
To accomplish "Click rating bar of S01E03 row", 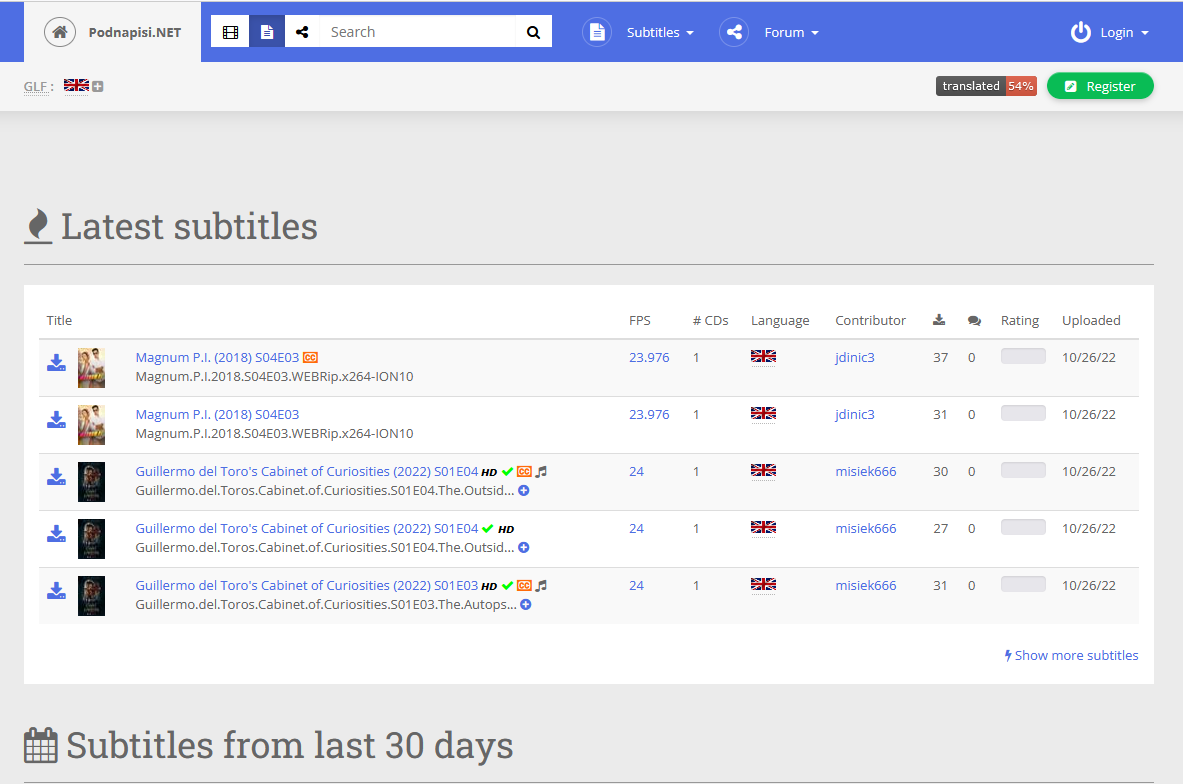I will pyautogui.click(x=1023, y=584).
